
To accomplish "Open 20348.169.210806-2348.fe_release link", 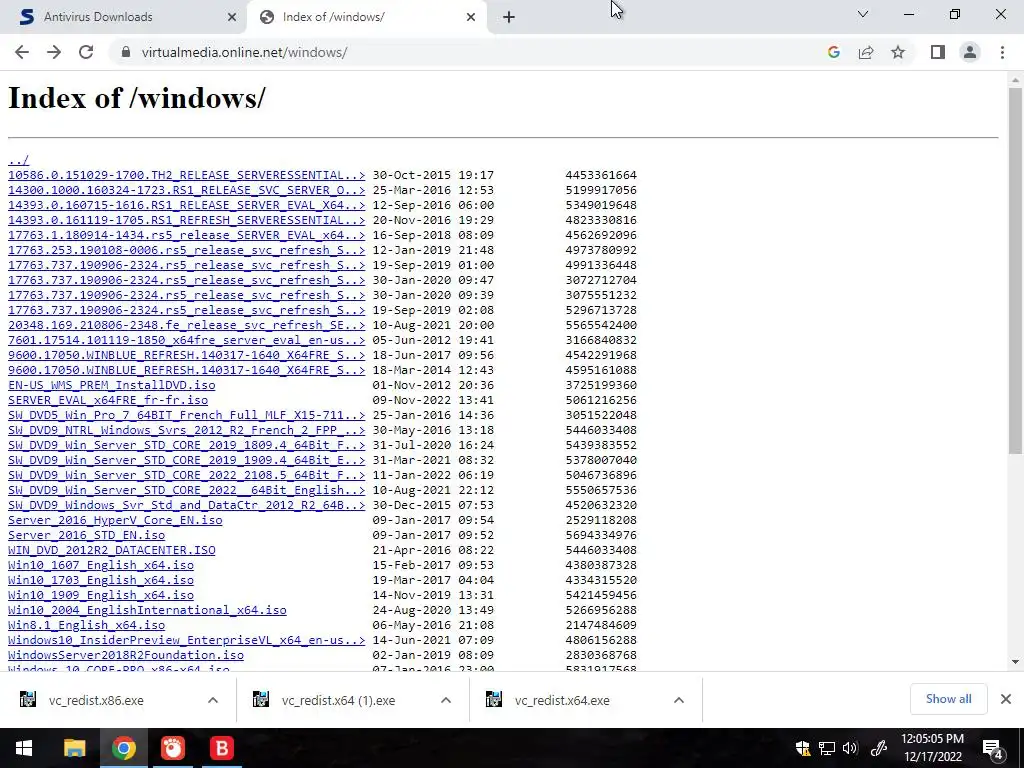I will tap(186, 325).
